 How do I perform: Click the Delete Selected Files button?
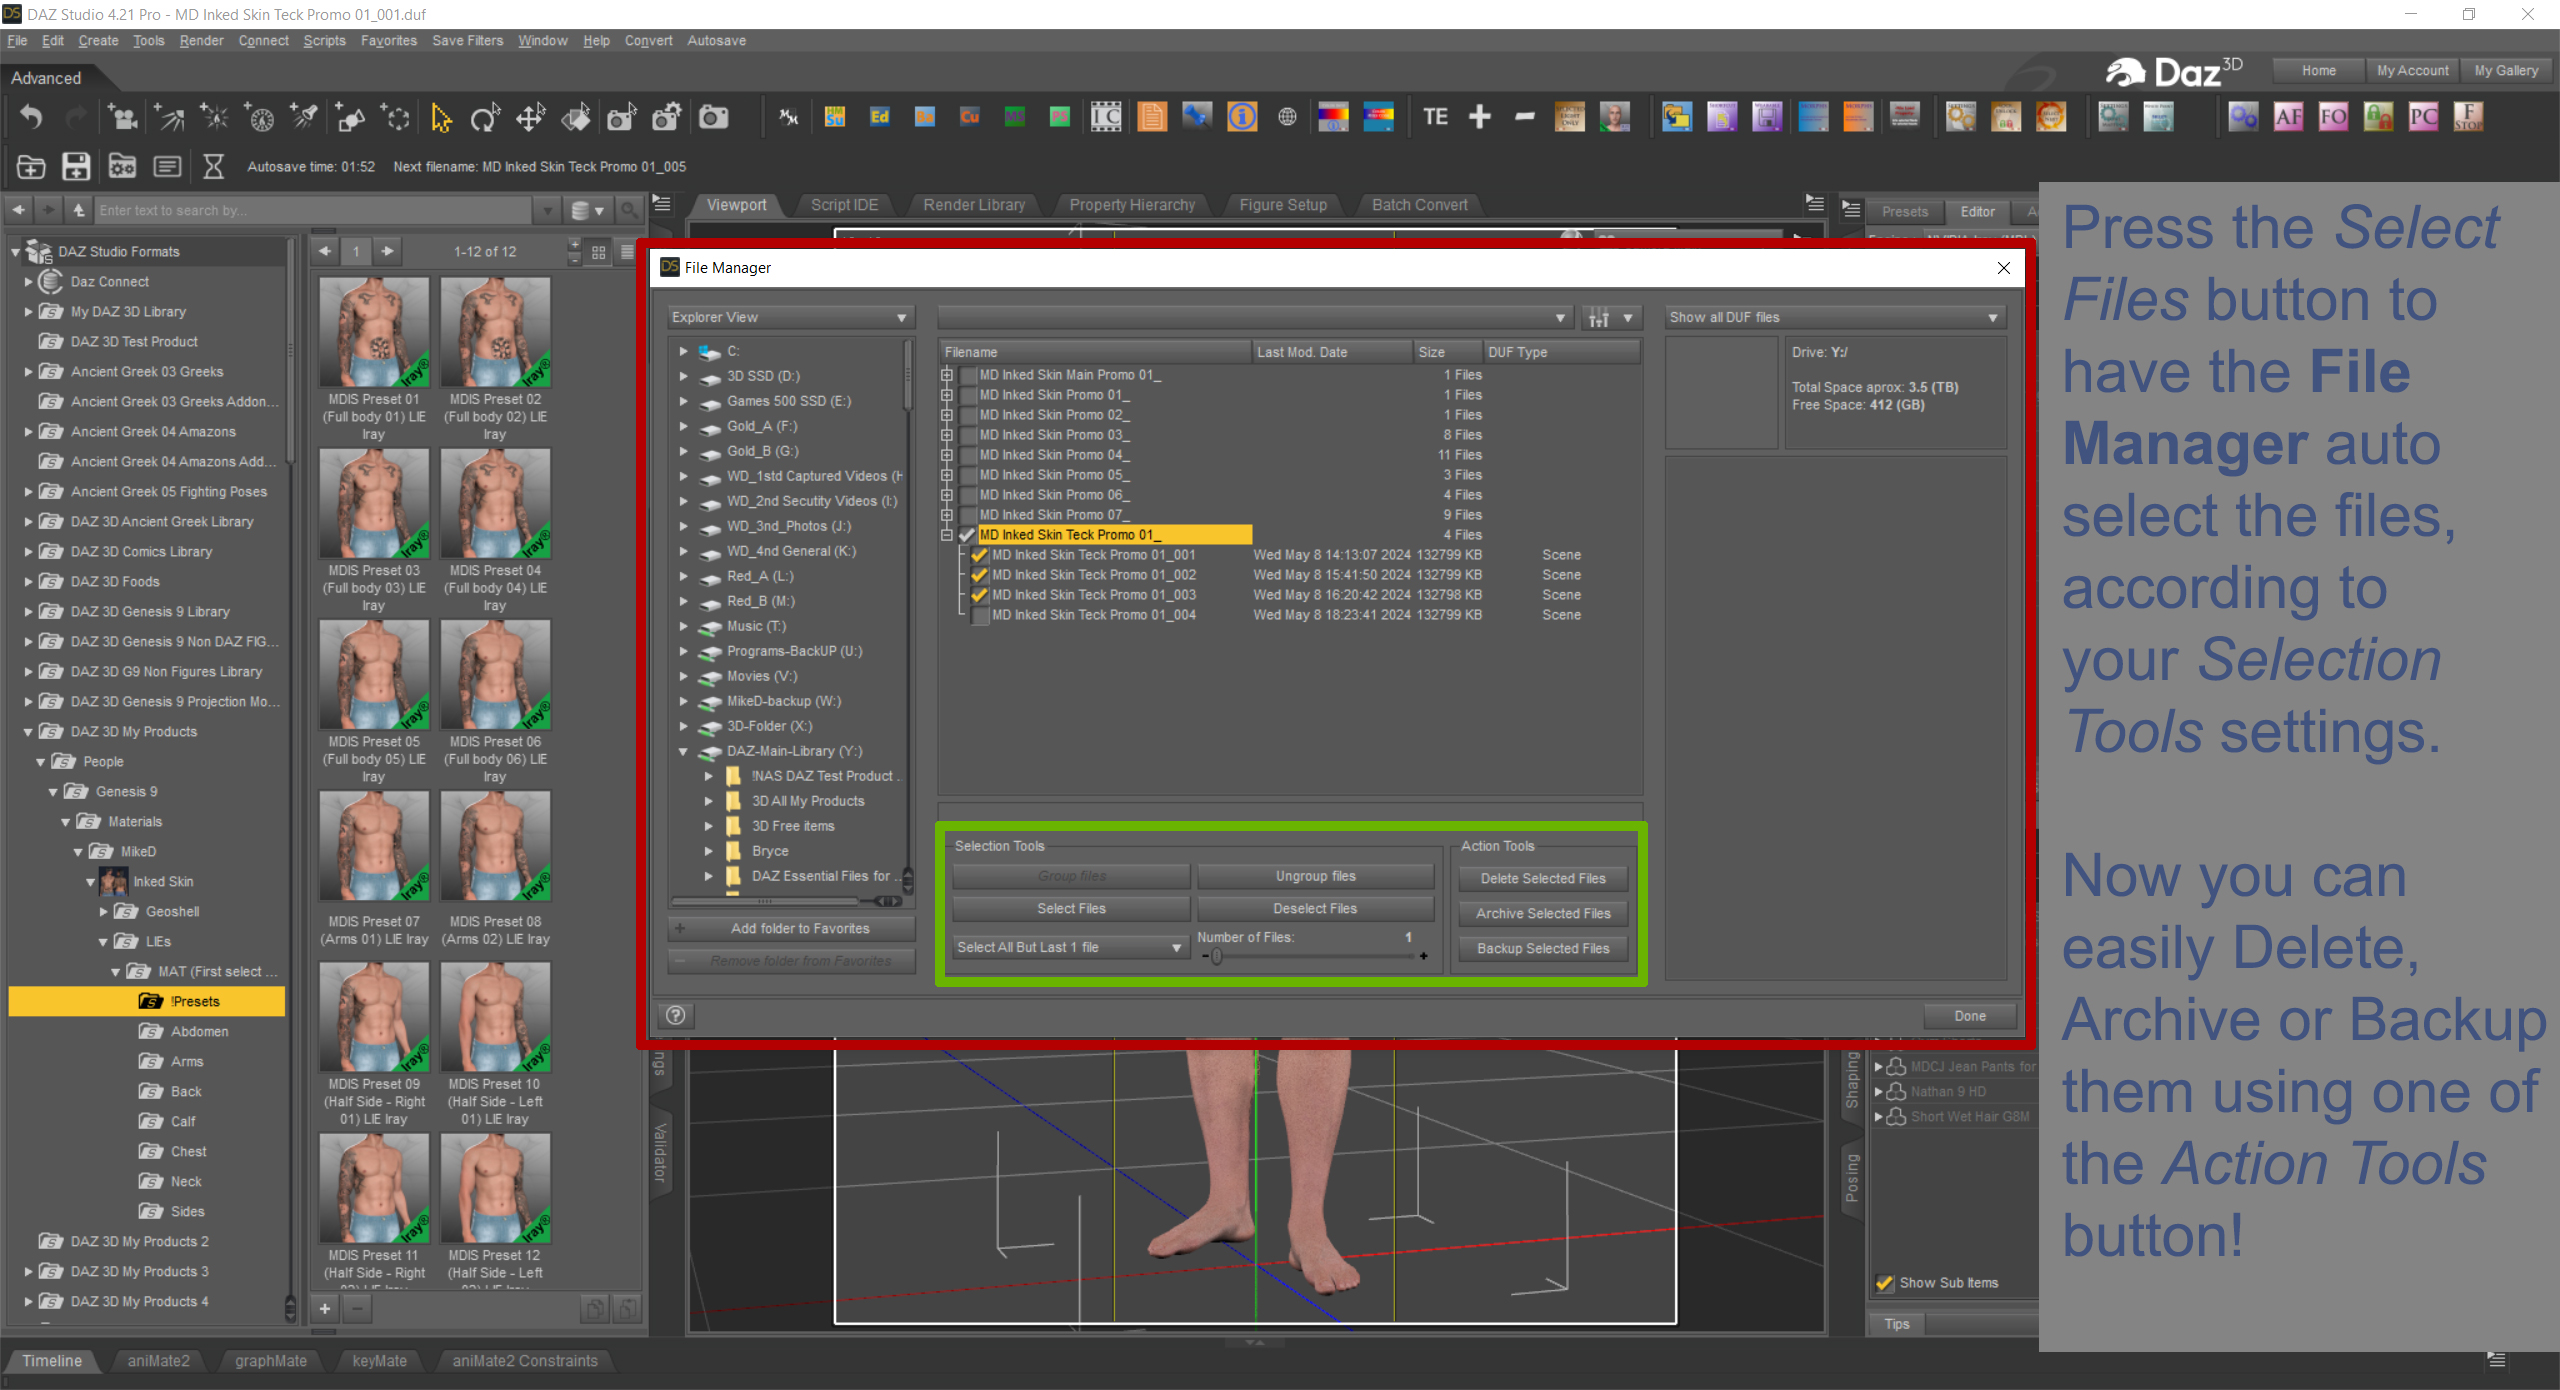[1543, 879]
